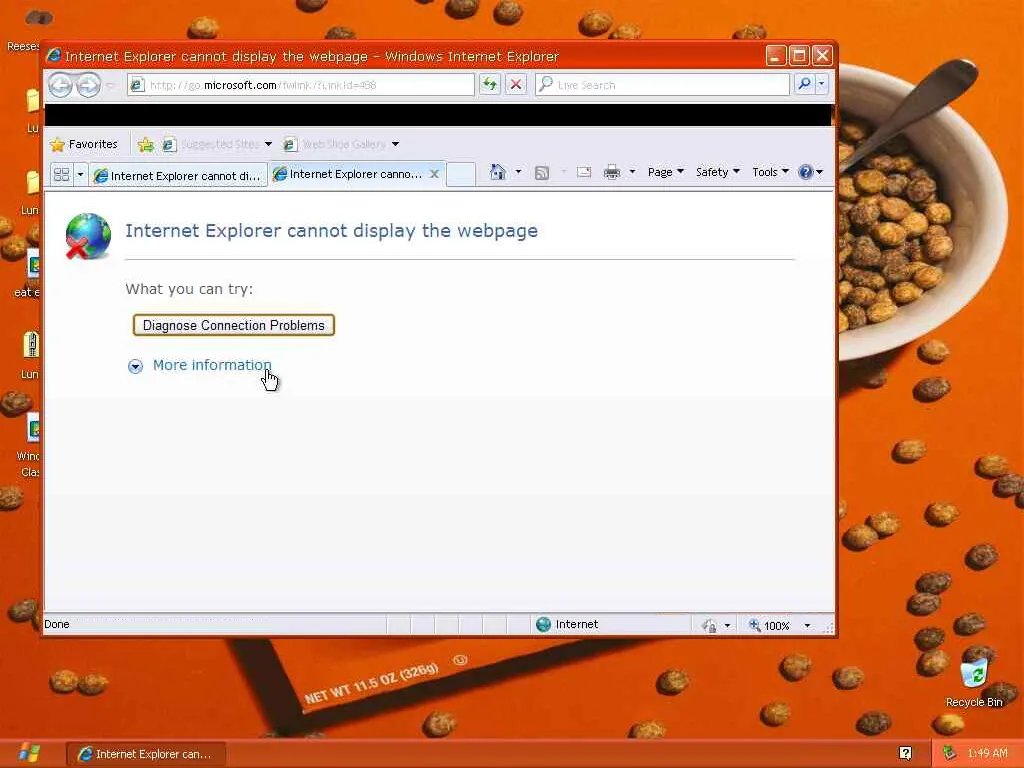Image resolution: width=1024 pixels, height=768 pixels.
Task: Open Suggested Sites favorites link
Action: pos(210,144)
